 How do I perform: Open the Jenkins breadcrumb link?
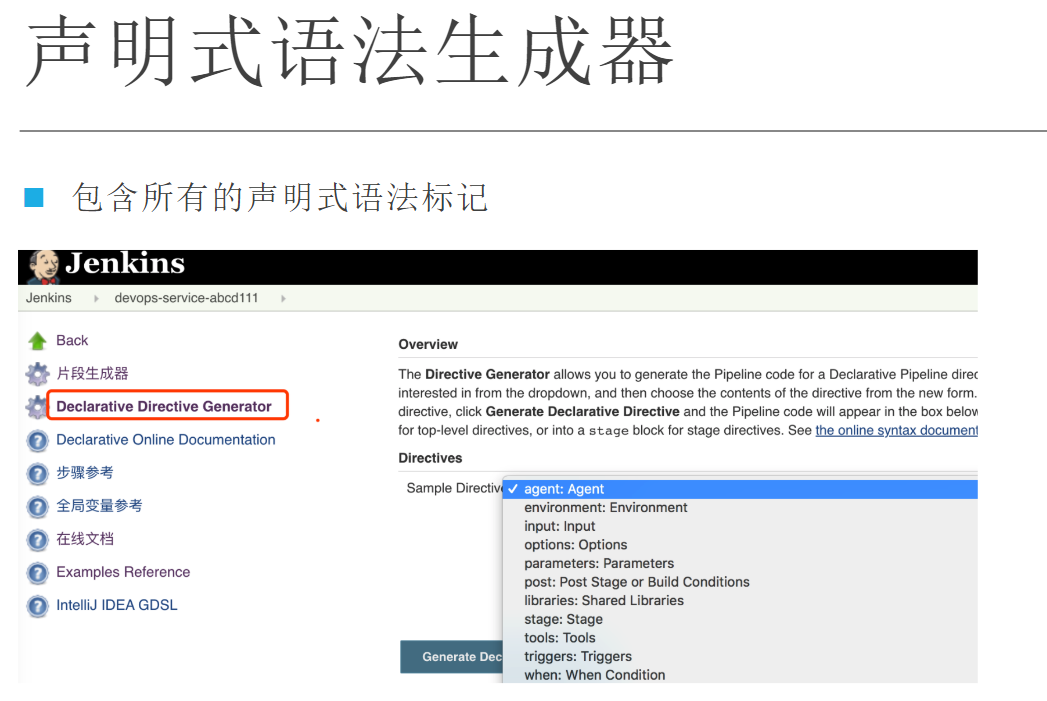[x=49, y=298]
